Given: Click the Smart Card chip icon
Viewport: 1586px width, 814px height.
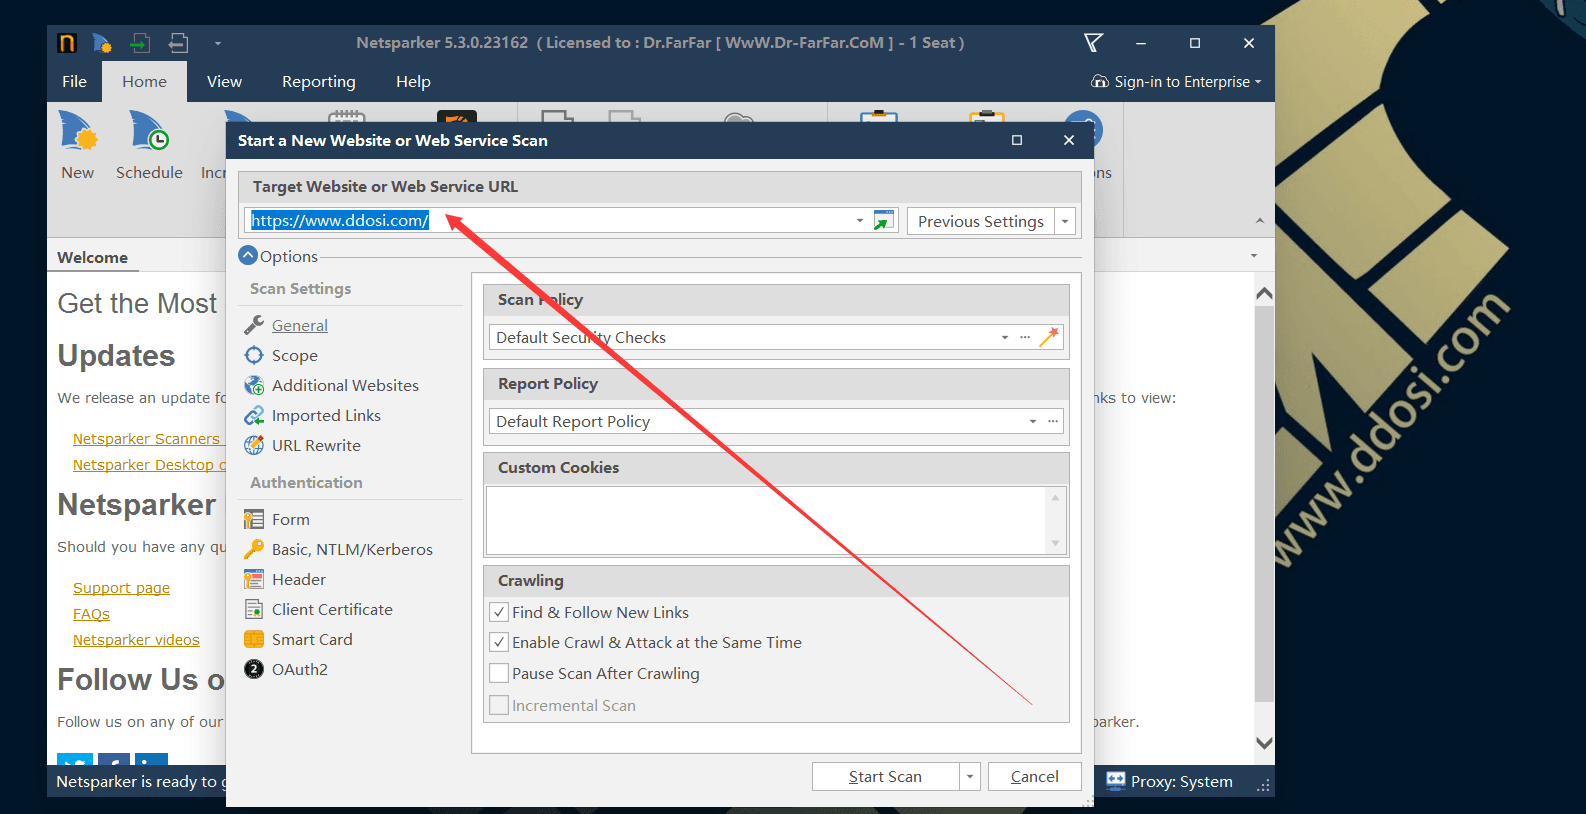Looking at the screenshot, I should click(x=254, y=639).
